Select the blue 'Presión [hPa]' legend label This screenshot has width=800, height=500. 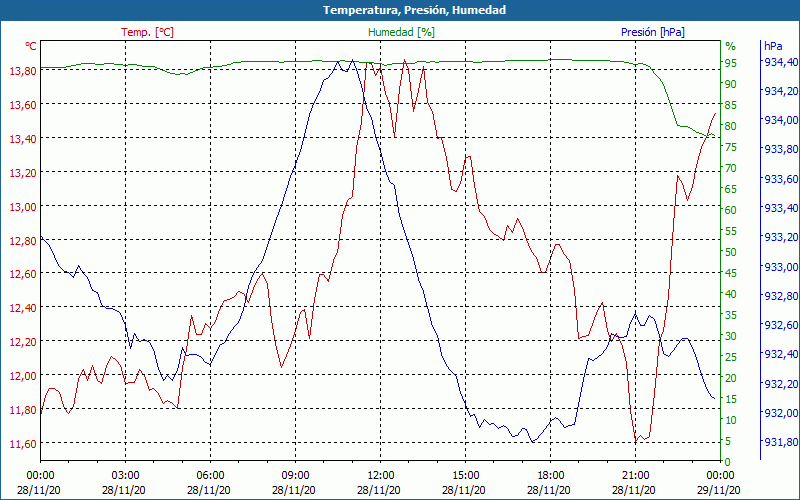[653, 32]
